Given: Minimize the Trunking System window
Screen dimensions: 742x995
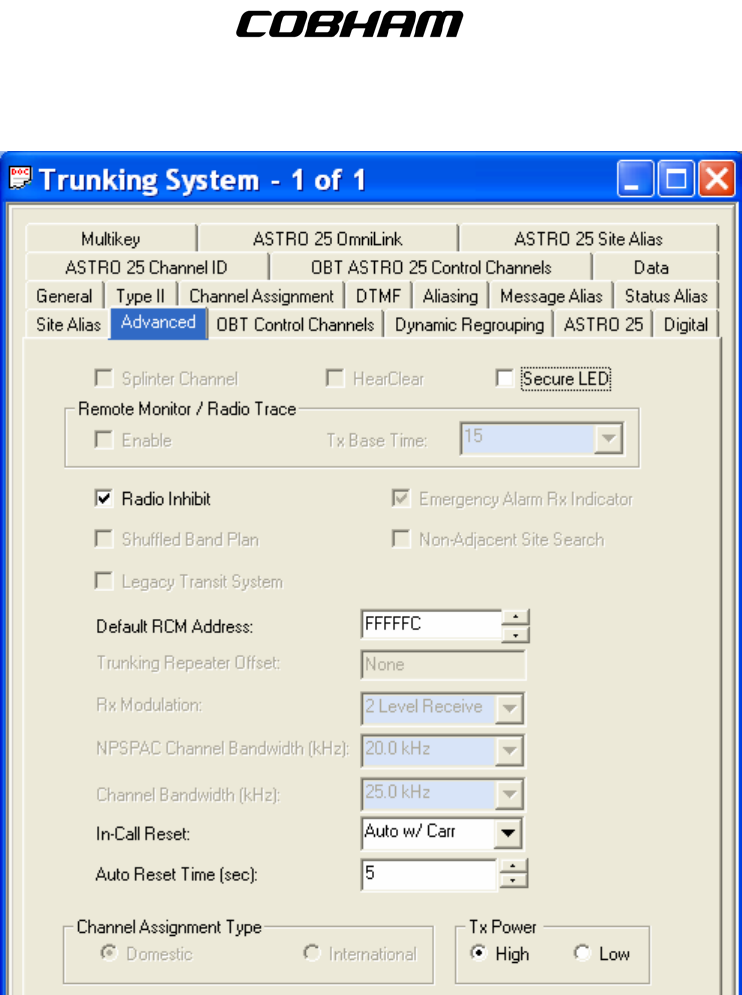Looking at the screenshot, I should 635,178.
